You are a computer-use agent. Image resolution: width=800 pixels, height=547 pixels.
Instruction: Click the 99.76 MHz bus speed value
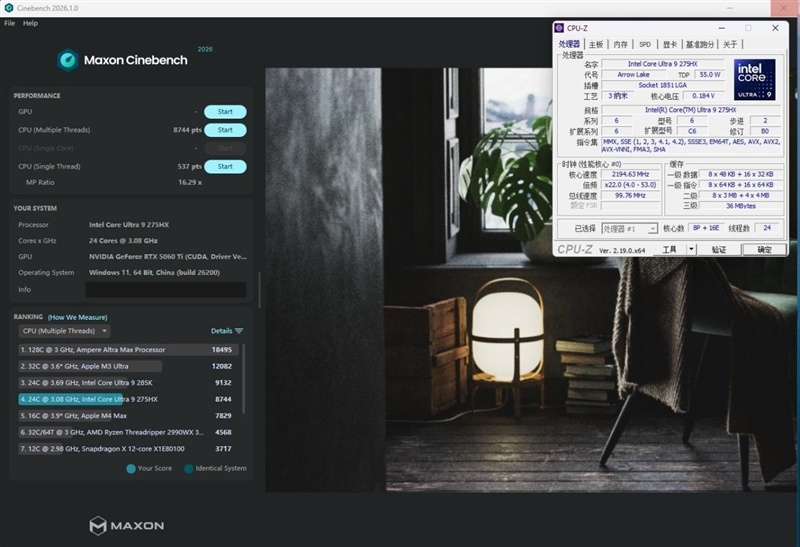[x=630, y=195]
